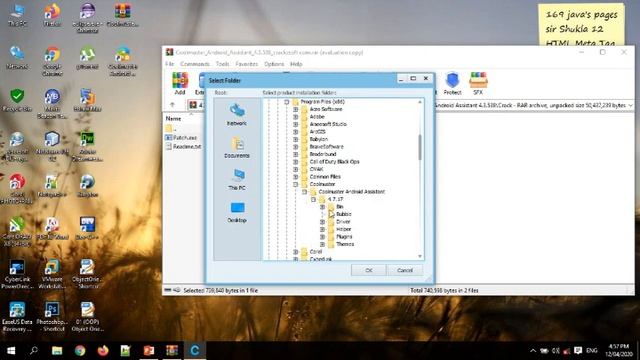The height and width of the screenshot is (360, 640).
Task: Expand Adobe folder node
Action: click(296, 117)
